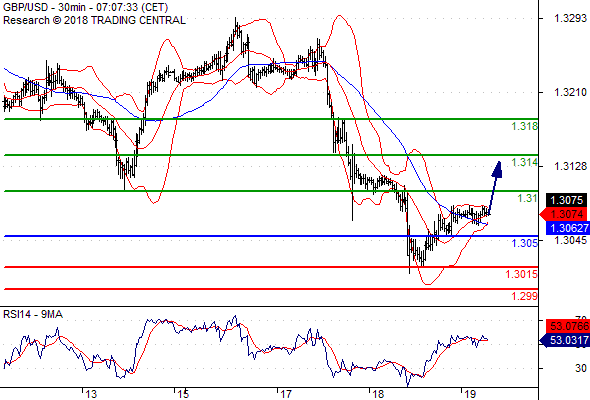590x400 pixels.
Task: Click the black 1.3075 current price tag
Action: 567,200
